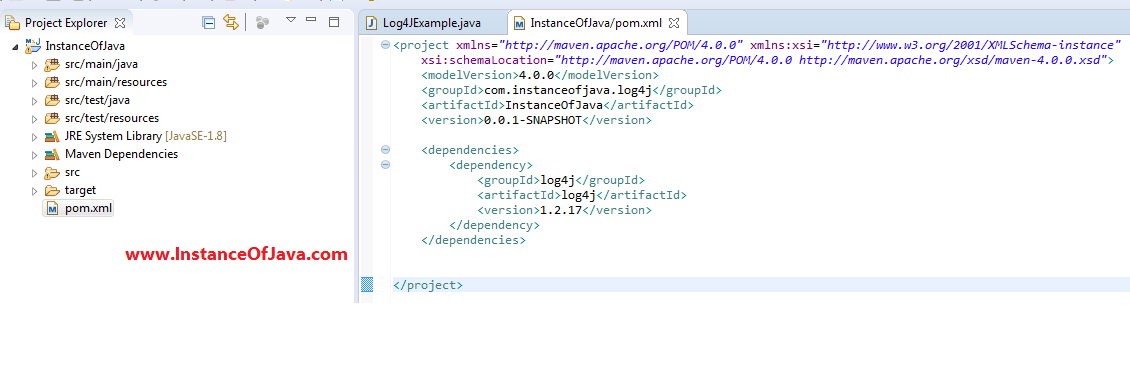The image size is (1130, 366).
Task: Select src/main/java package folder icon
Action: [52, 64]
